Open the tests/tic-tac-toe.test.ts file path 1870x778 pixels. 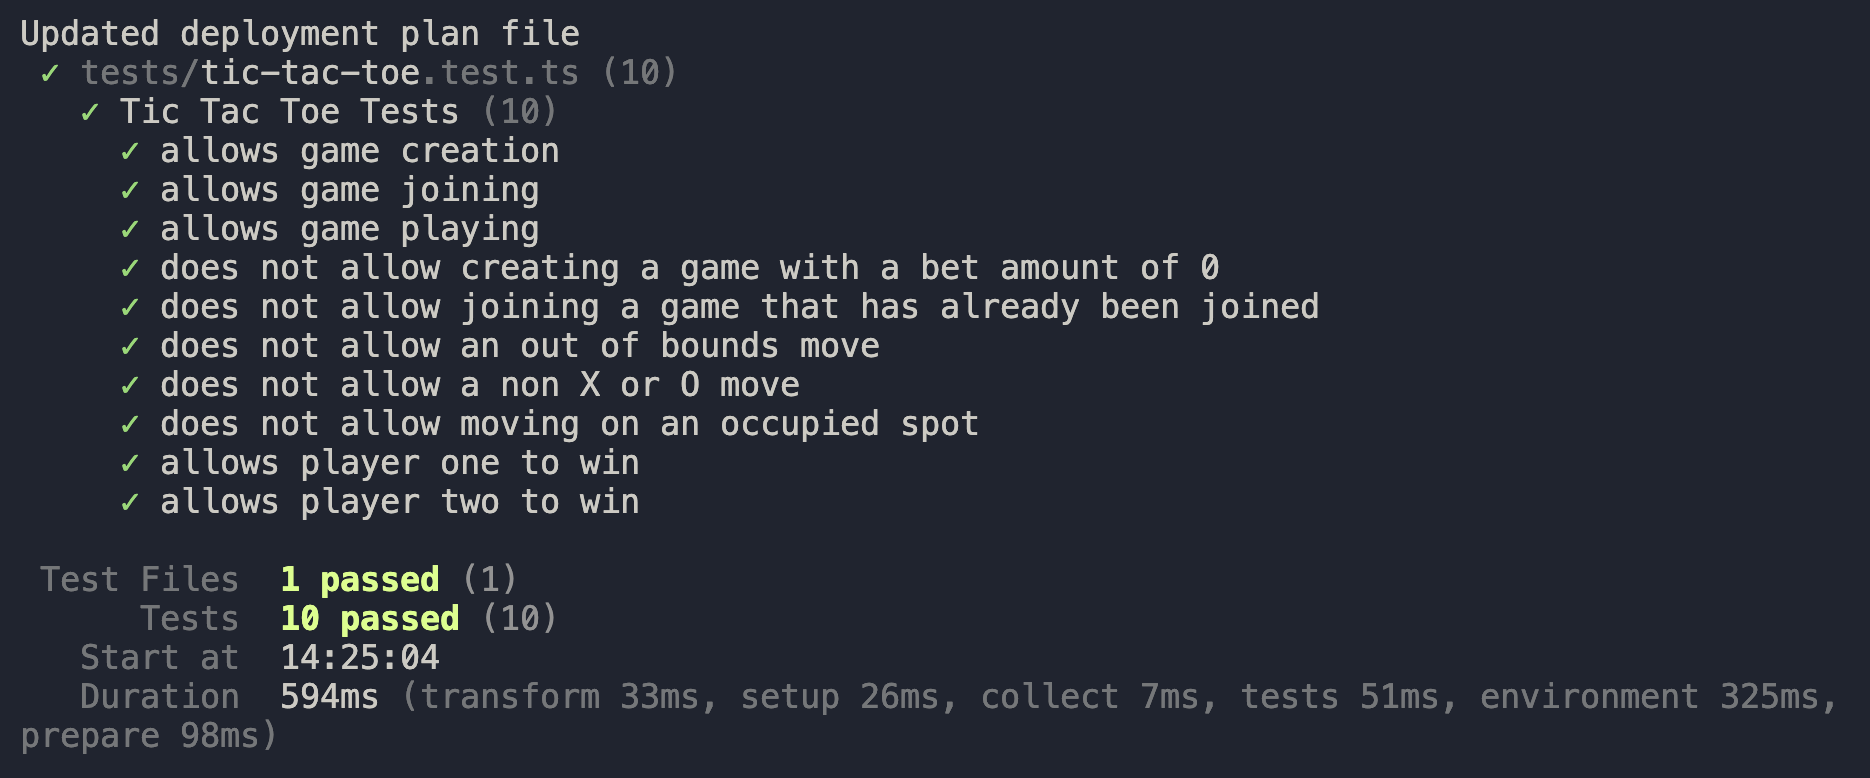click(329, 73)
